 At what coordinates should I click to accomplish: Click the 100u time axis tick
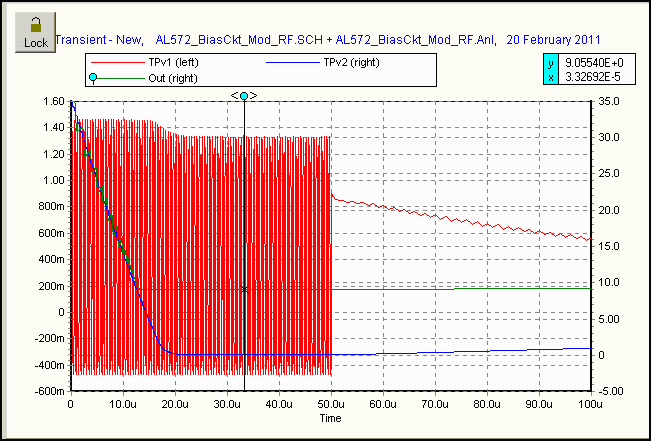pos(591,404)
